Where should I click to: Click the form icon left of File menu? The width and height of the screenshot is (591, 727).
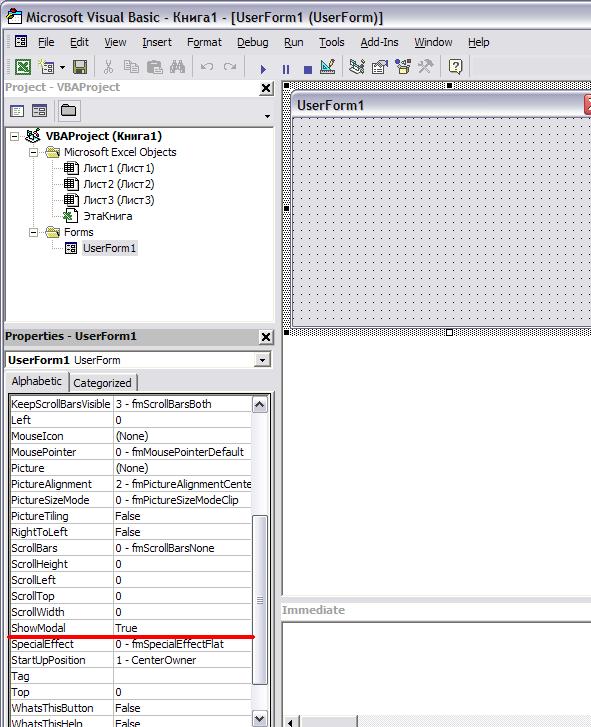pos(21,42)
